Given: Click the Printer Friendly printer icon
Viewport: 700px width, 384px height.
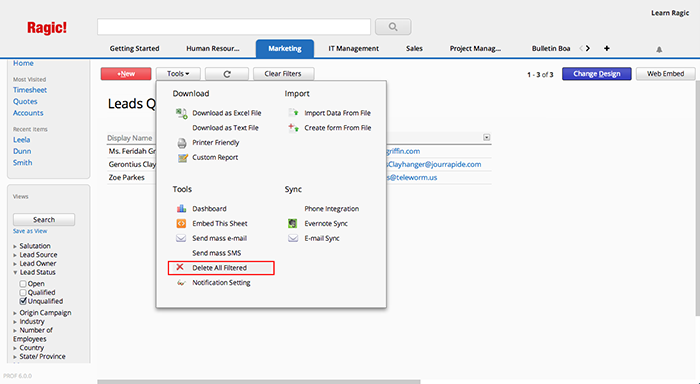Looking at the screenshot, I should [182, 143].
